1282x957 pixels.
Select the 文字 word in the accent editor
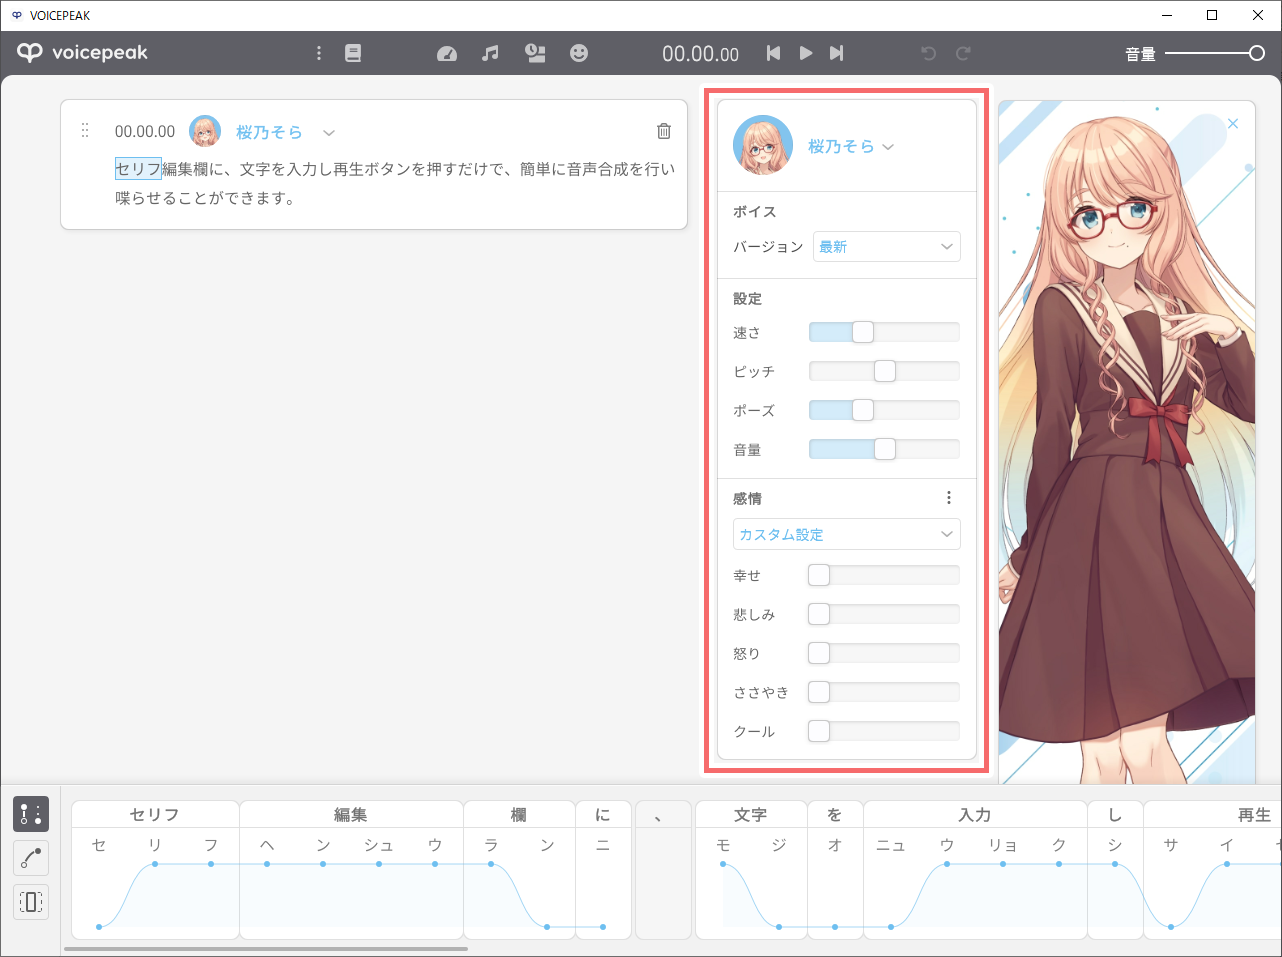(751, 815)
